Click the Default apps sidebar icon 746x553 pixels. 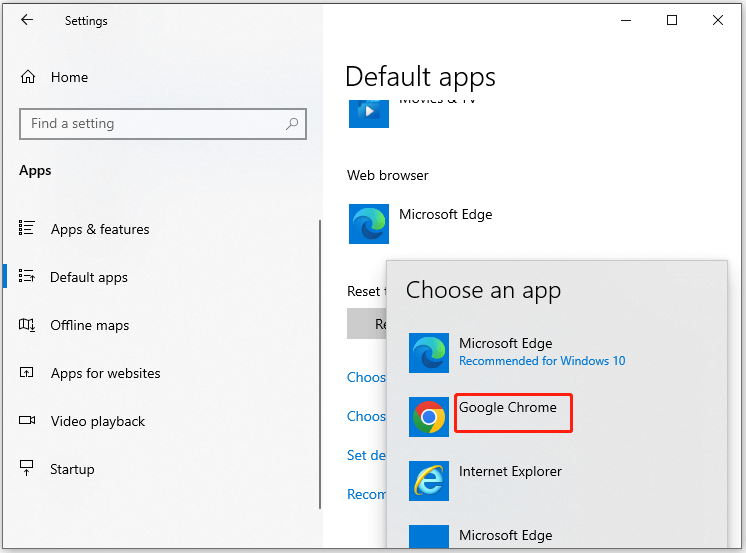27,276
